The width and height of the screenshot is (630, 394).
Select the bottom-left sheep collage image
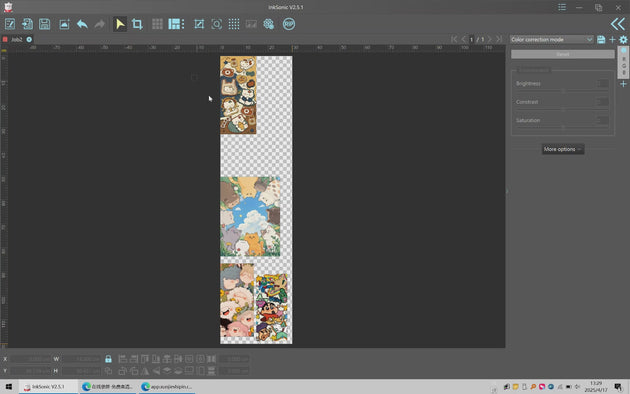pos(237,300)
